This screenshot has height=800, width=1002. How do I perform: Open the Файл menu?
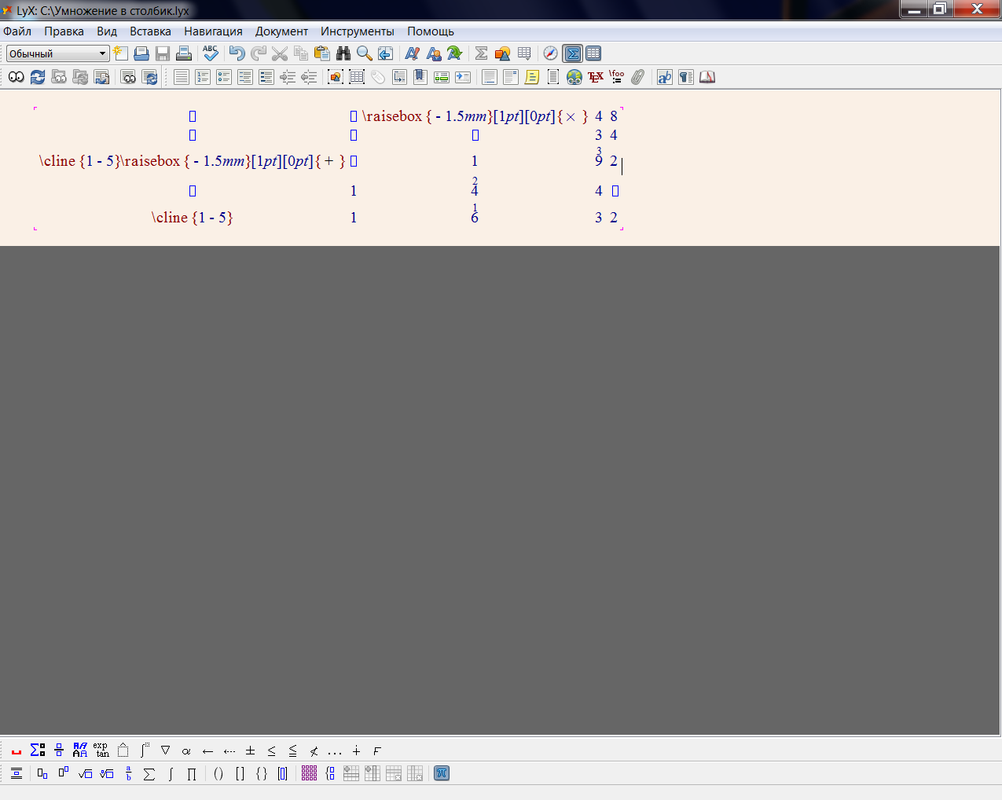(x=17, y=31)
